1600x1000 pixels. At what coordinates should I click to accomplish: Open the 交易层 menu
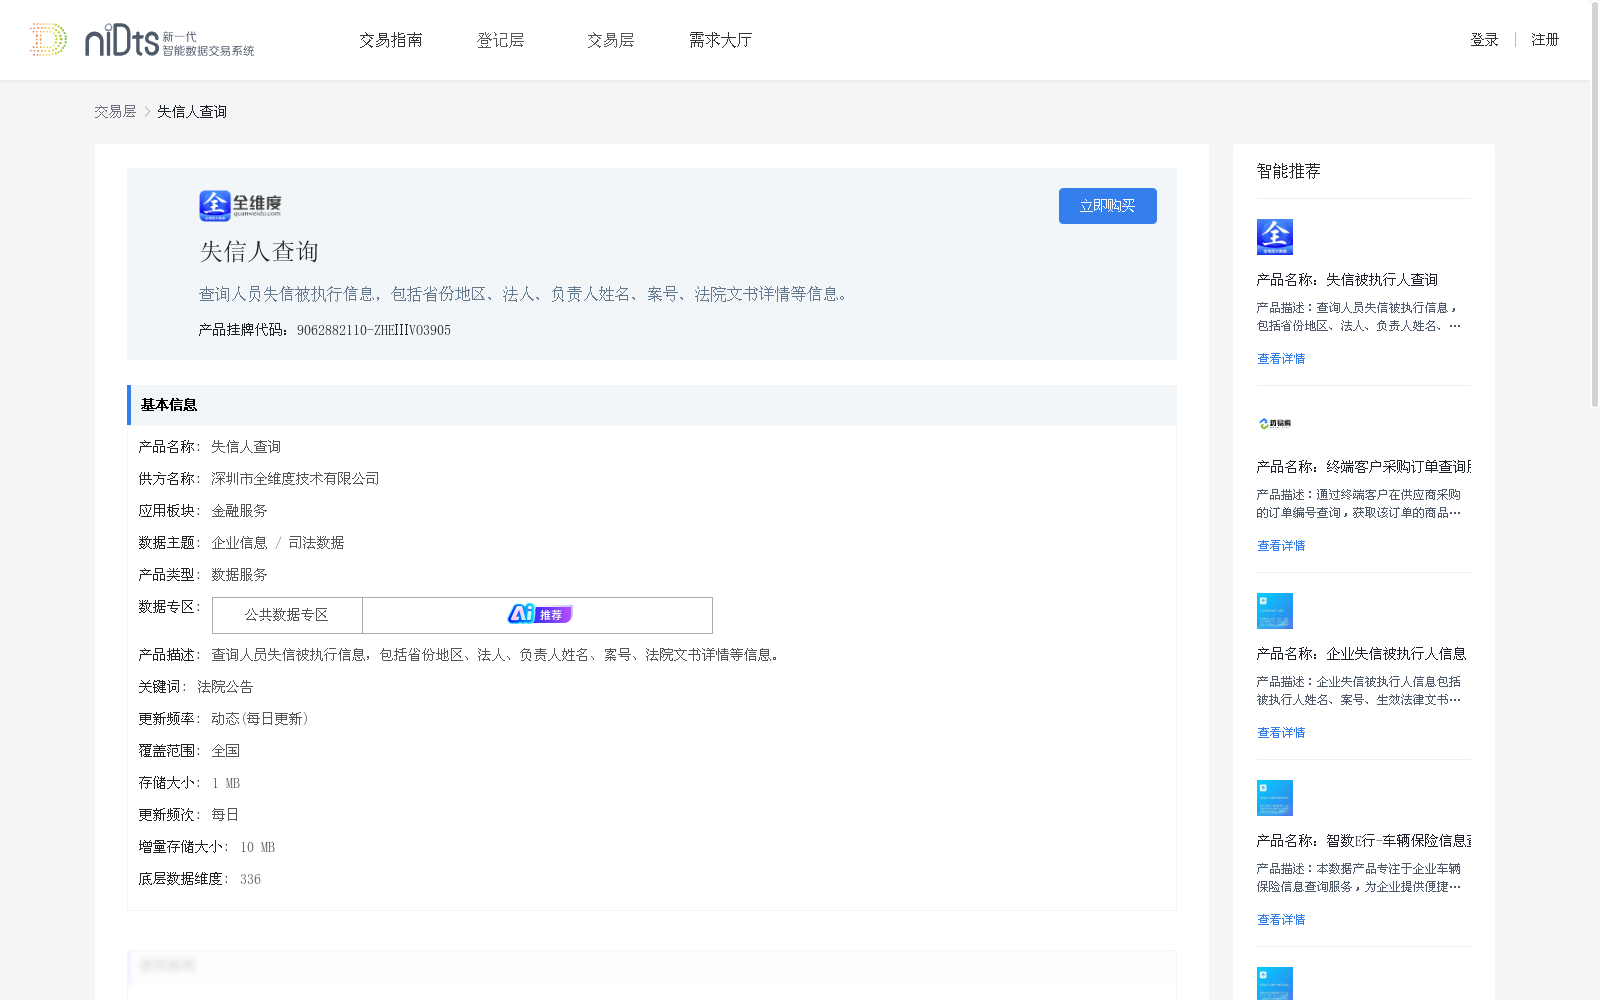click(611, 40)
